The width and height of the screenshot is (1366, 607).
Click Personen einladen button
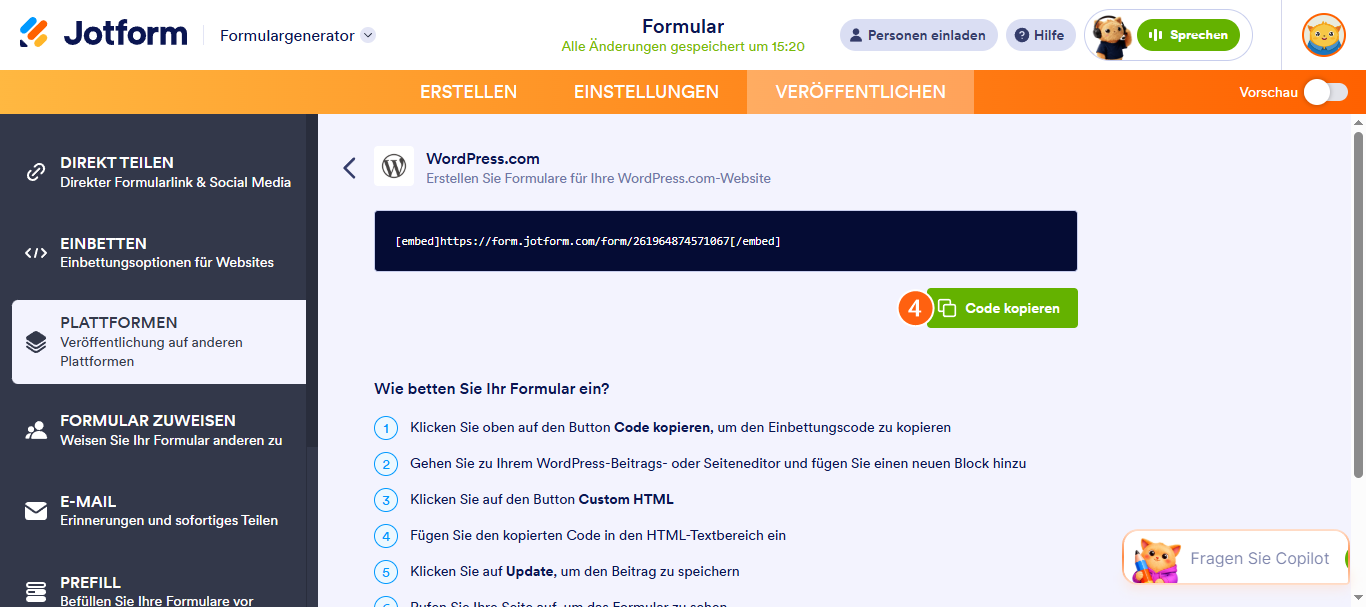point(918,35)
